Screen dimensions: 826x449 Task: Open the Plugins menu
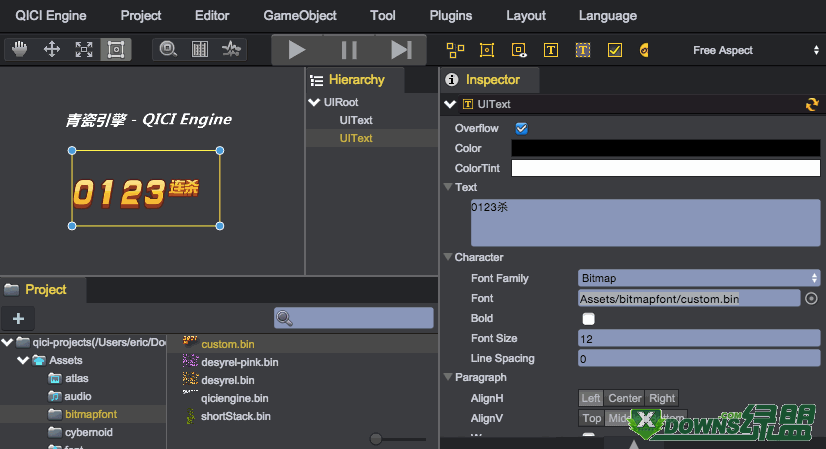pyautogui.click(x=450, y=16)
